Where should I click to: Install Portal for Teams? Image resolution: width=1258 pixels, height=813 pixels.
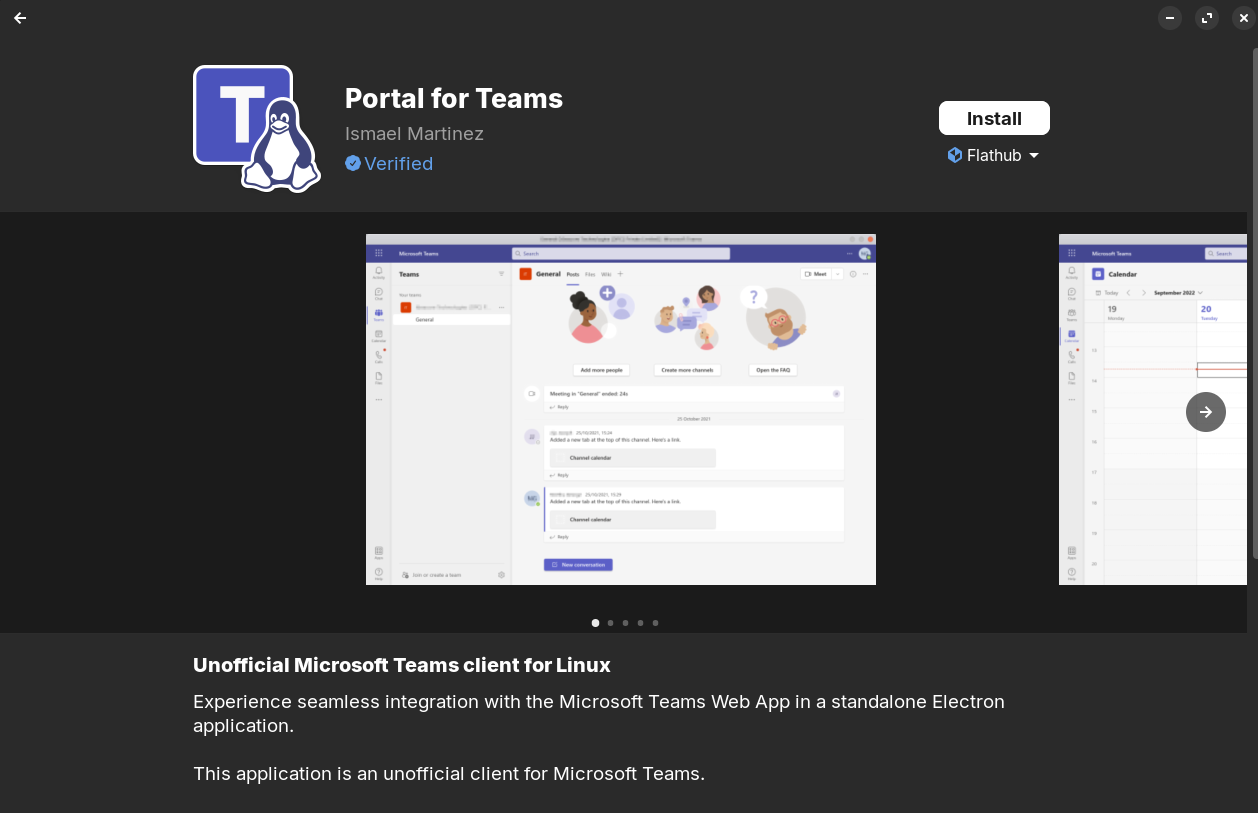pos(994,118)
